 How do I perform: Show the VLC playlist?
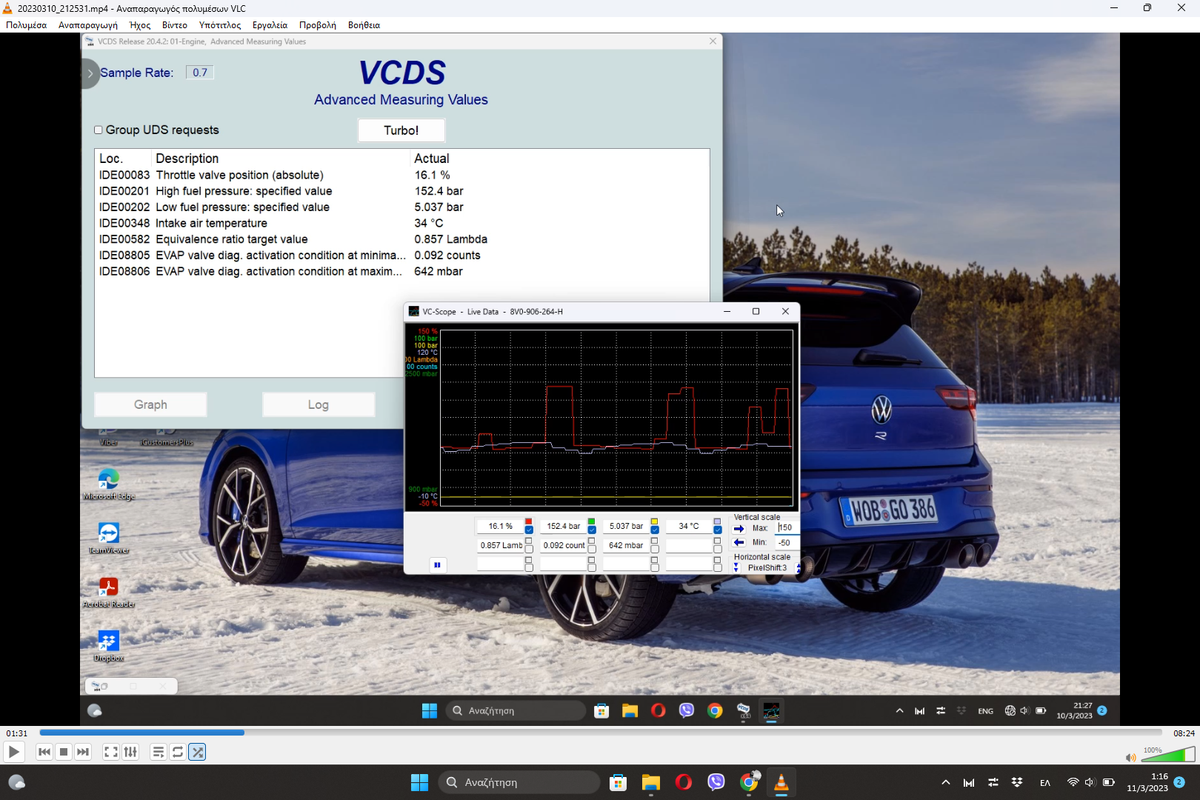pos(158,751)
